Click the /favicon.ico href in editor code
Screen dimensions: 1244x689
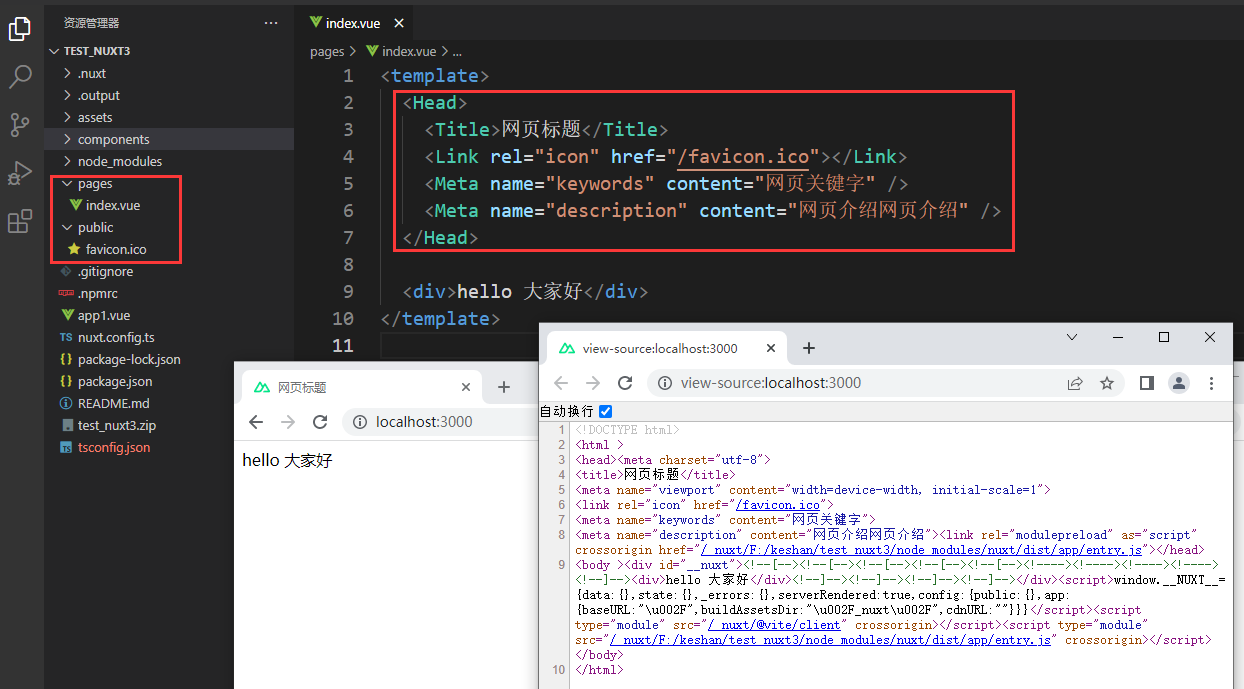pos(743,156)
